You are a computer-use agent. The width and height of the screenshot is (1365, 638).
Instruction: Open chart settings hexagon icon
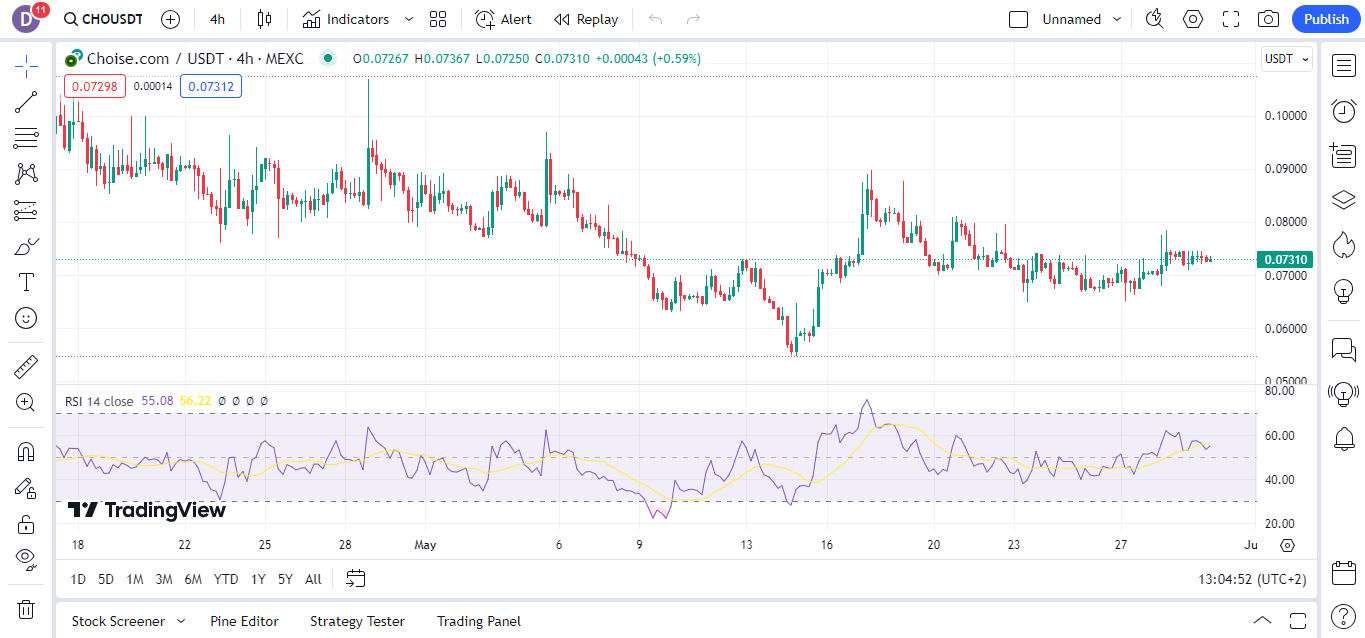pos(1193,19)
